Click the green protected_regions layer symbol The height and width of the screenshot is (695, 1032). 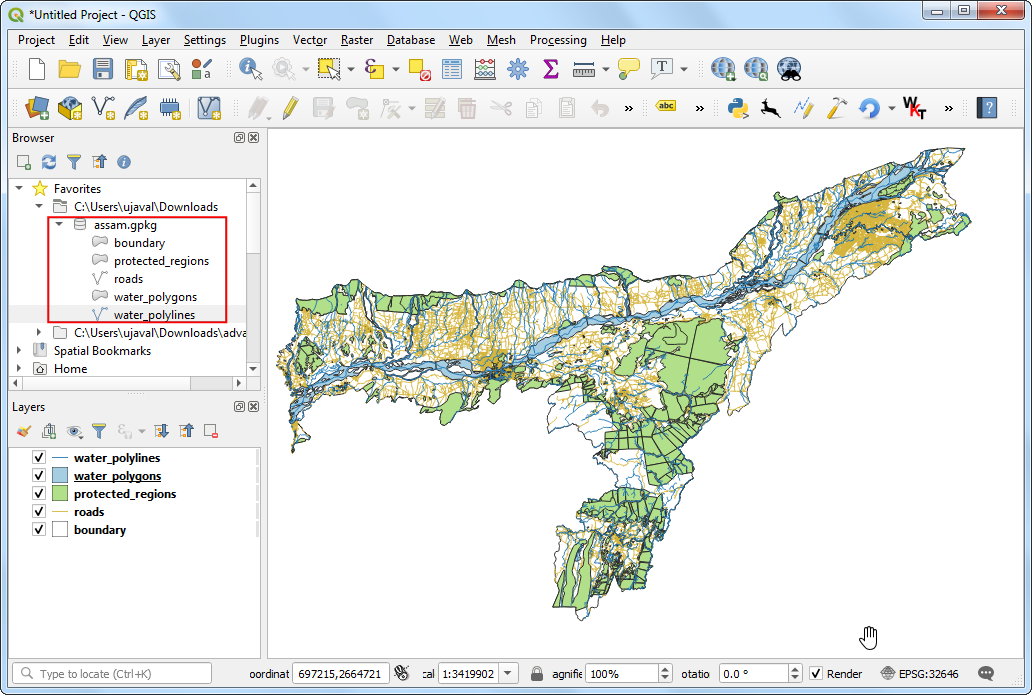(x=59, y=494)
